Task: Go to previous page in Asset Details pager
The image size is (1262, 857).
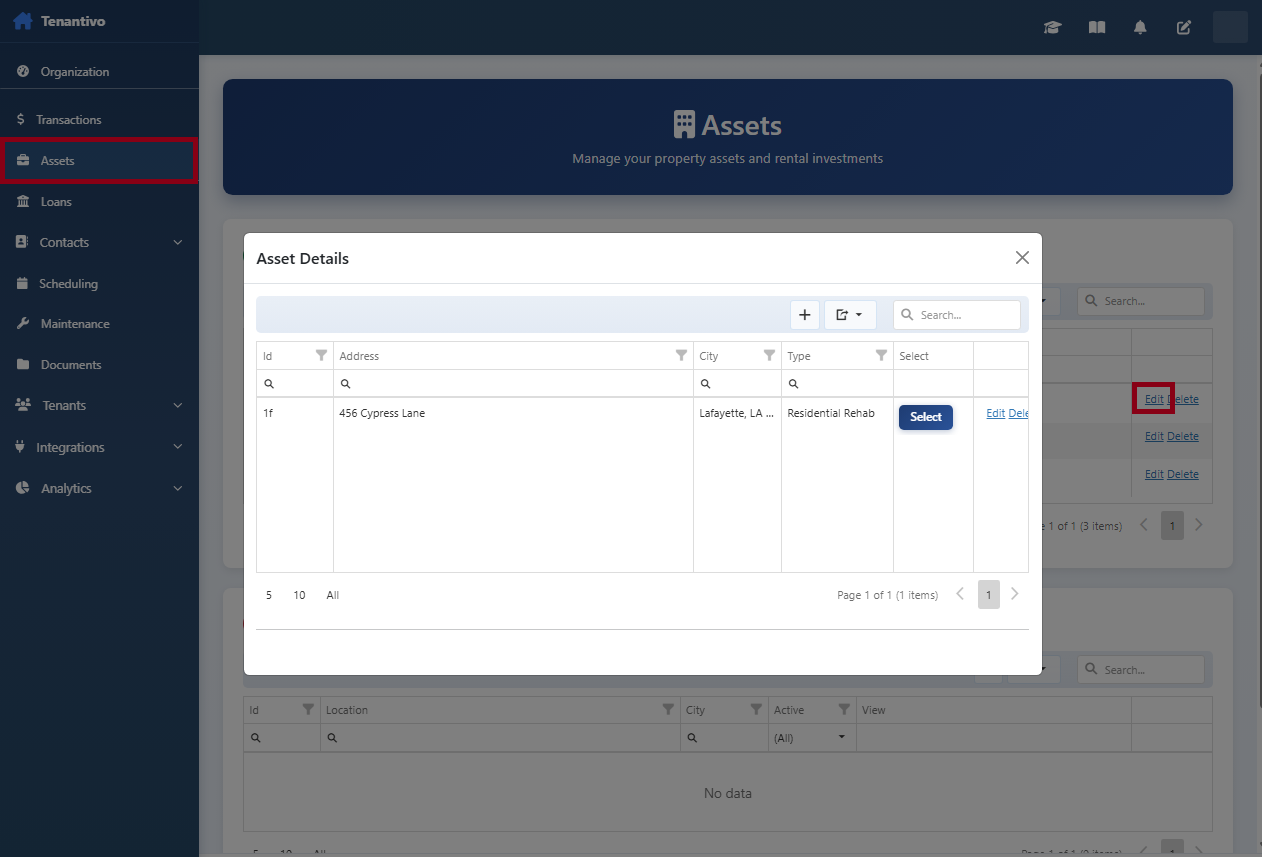Action: (960, 594)
